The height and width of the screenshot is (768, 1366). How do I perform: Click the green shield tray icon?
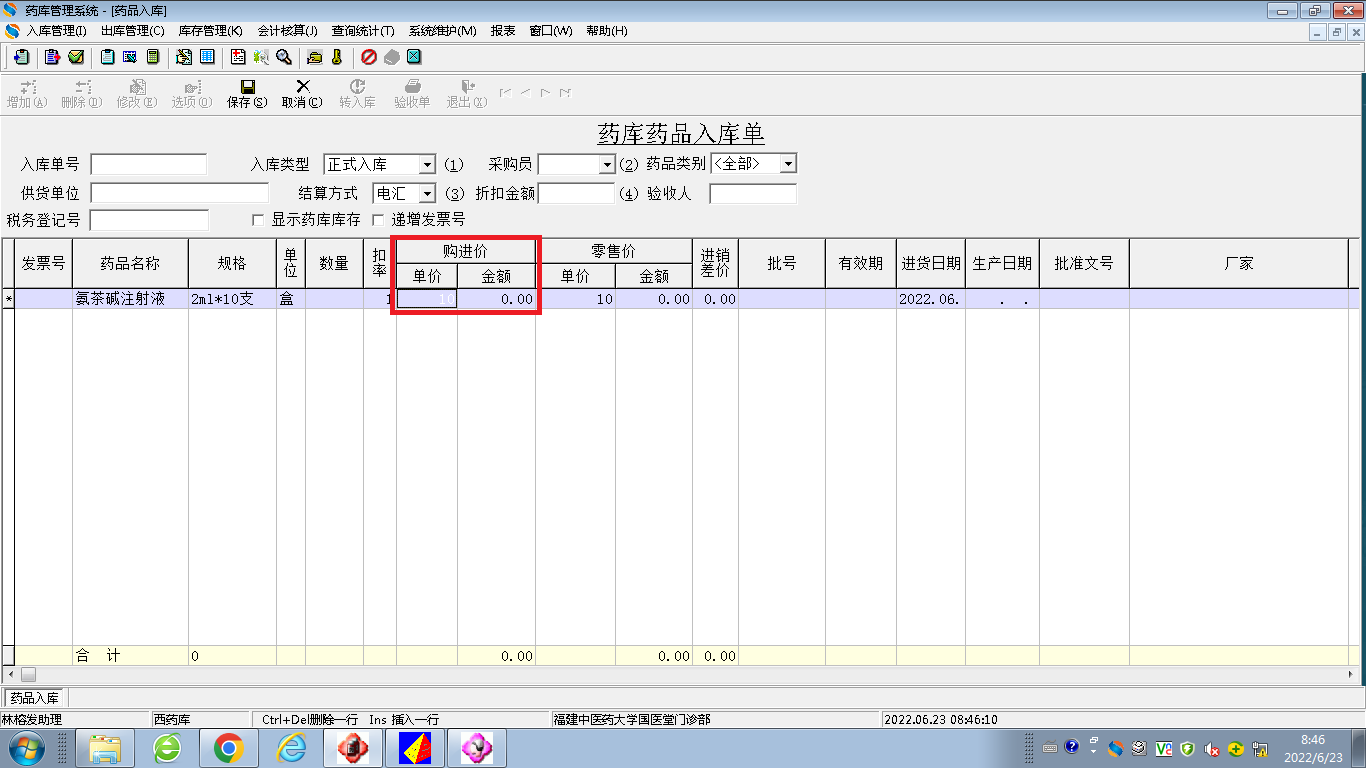click(1187, 748)
